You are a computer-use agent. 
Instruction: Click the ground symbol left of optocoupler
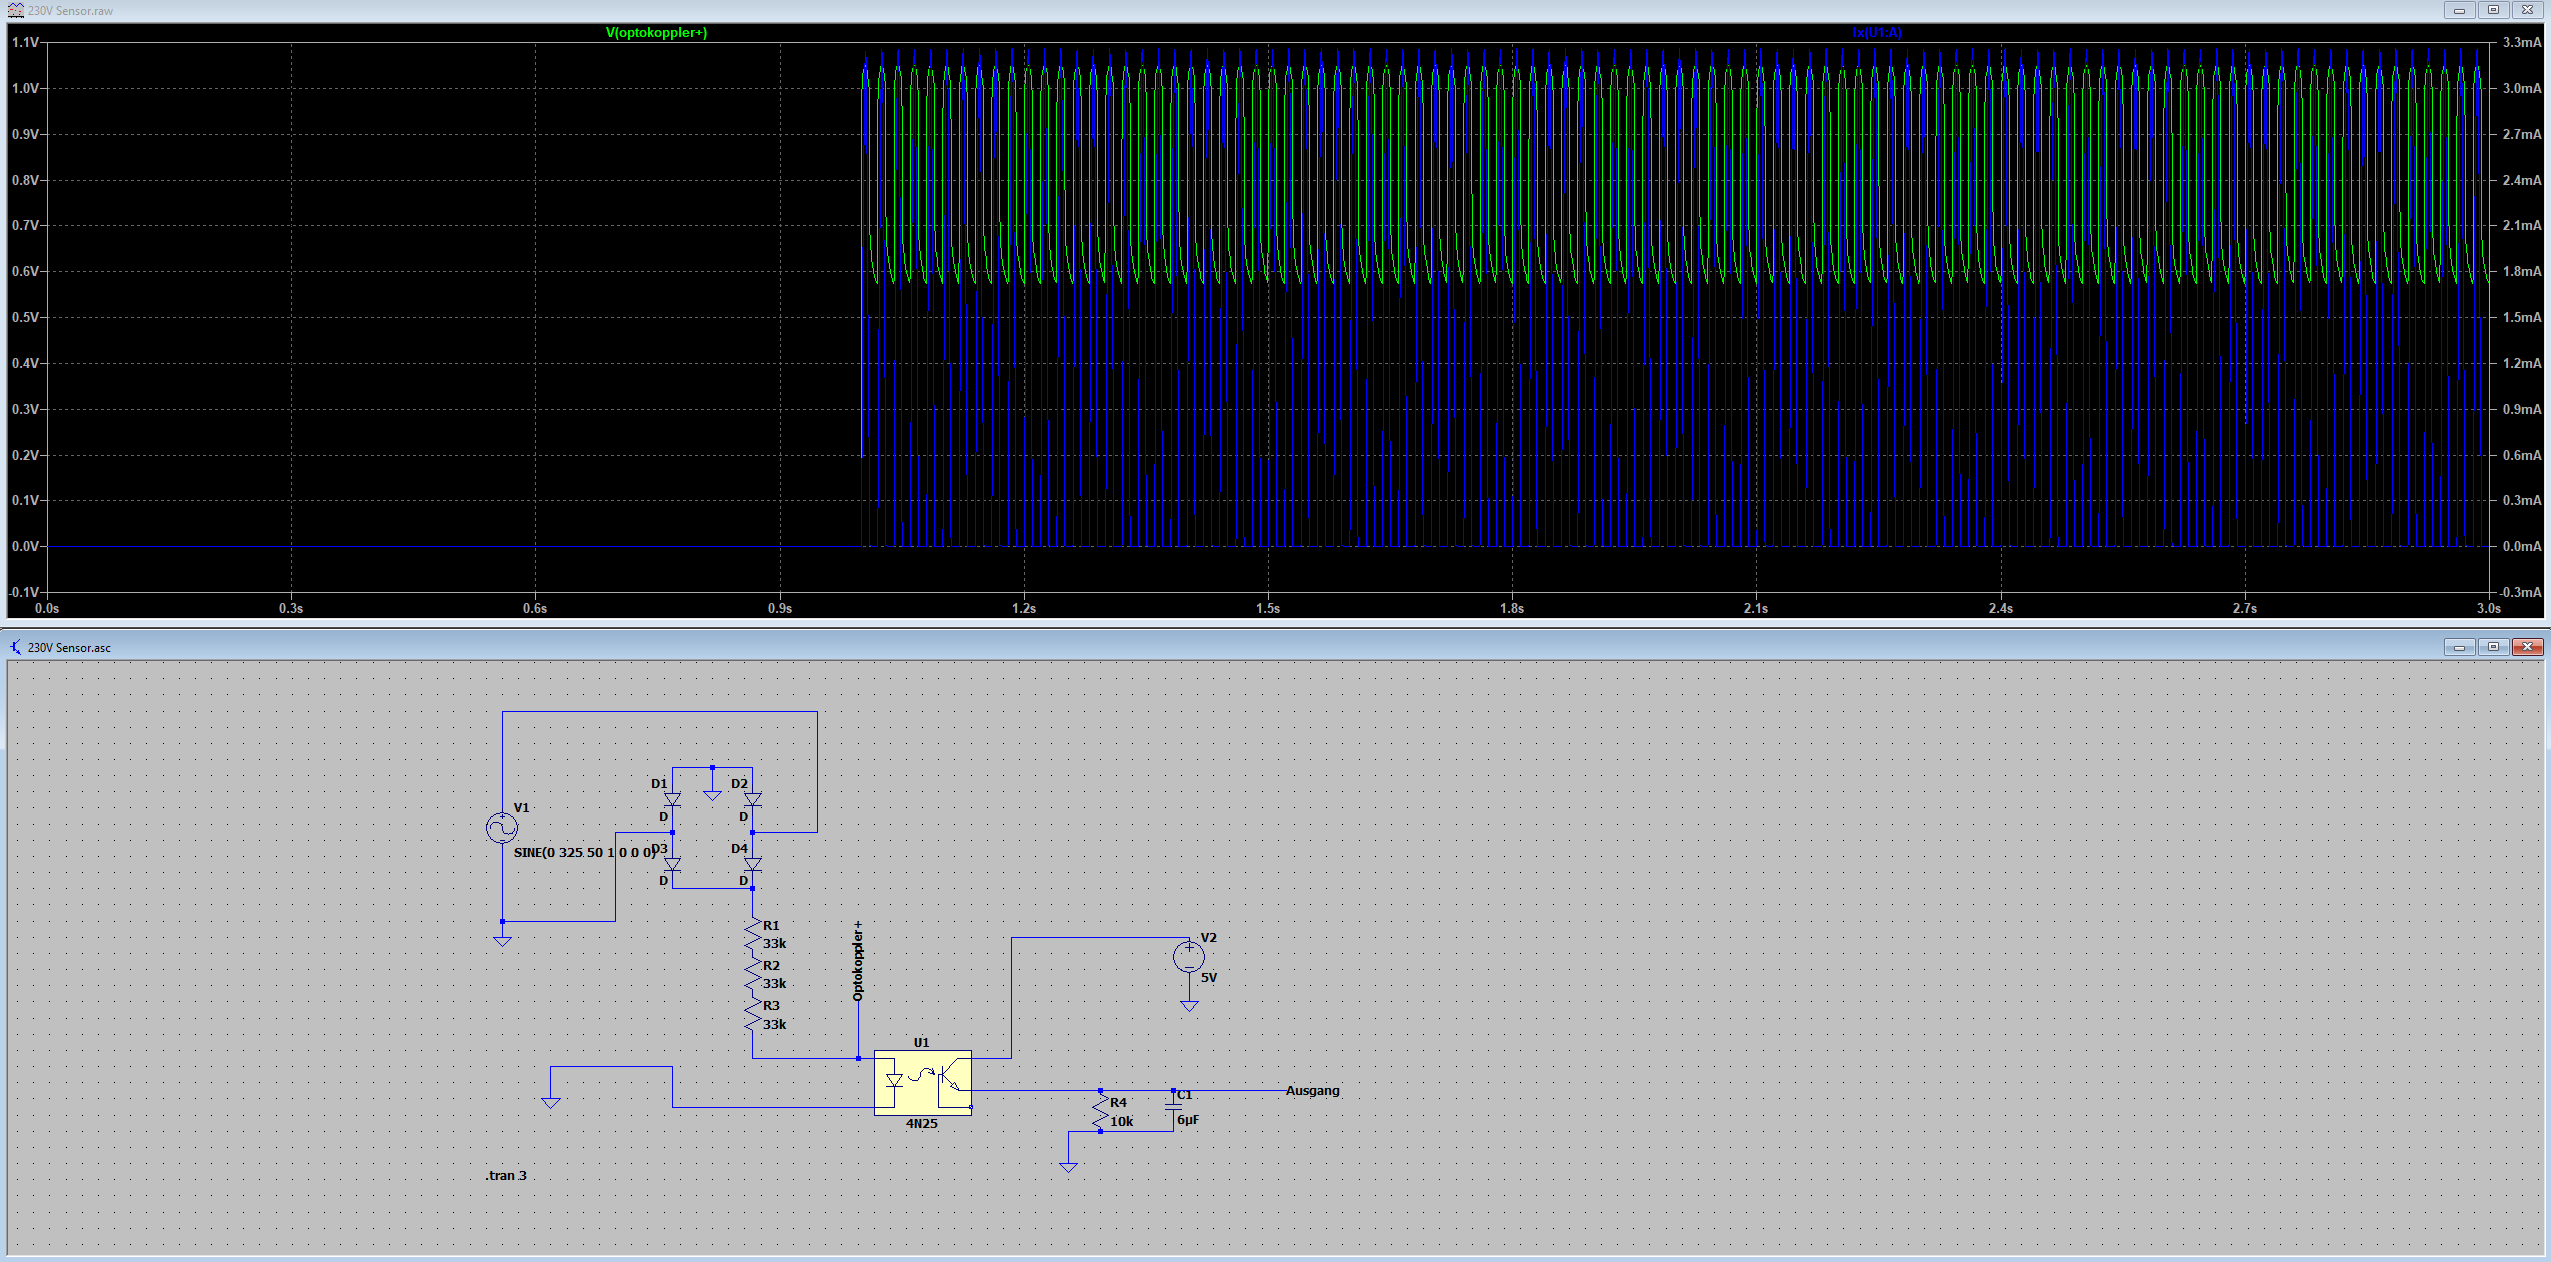click(x=550, y=1103)
